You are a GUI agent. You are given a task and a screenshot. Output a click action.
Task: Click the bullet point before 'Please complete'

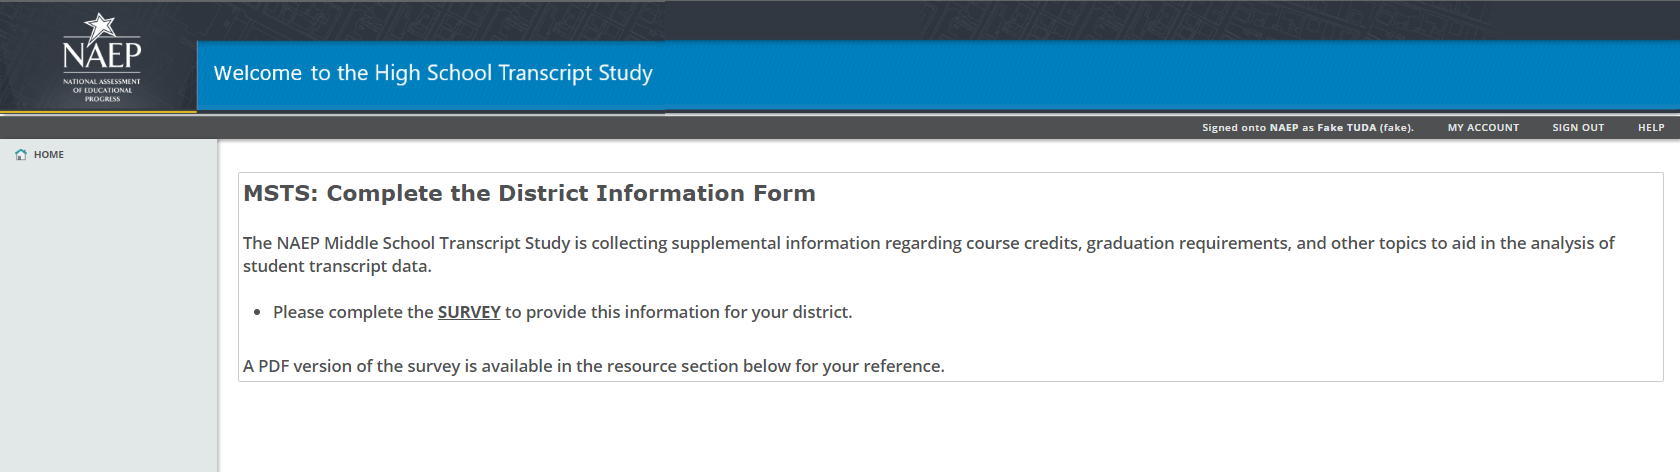point(257,313)
